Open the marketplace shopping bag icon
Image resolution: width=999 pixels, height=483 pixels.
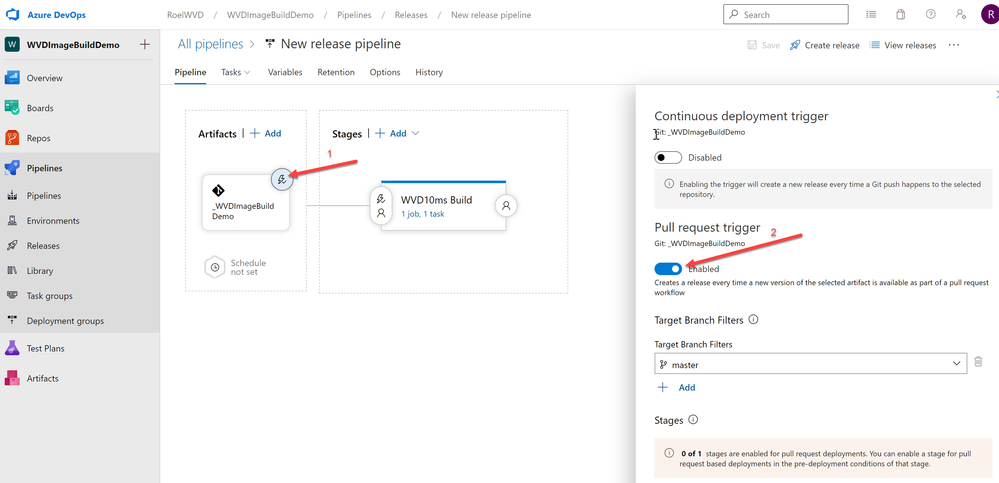(900, 14)
